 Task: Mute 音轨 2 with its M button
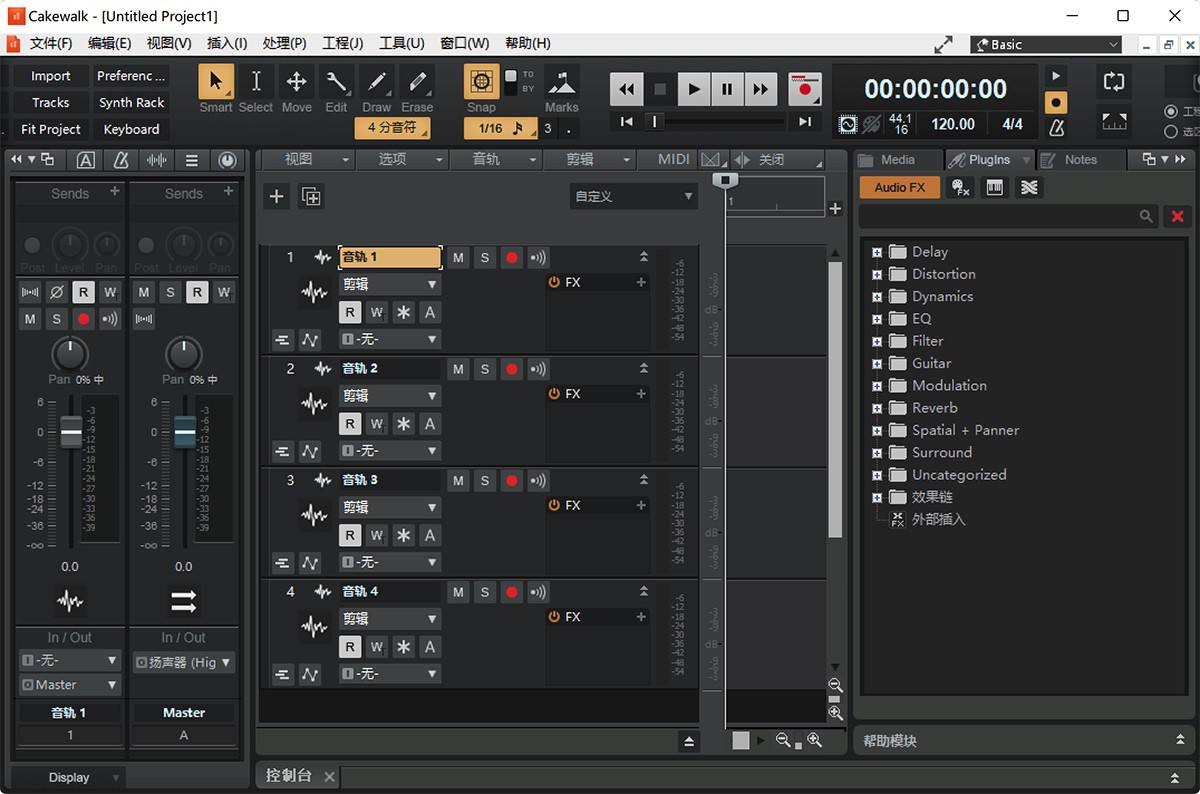point(457,368)
